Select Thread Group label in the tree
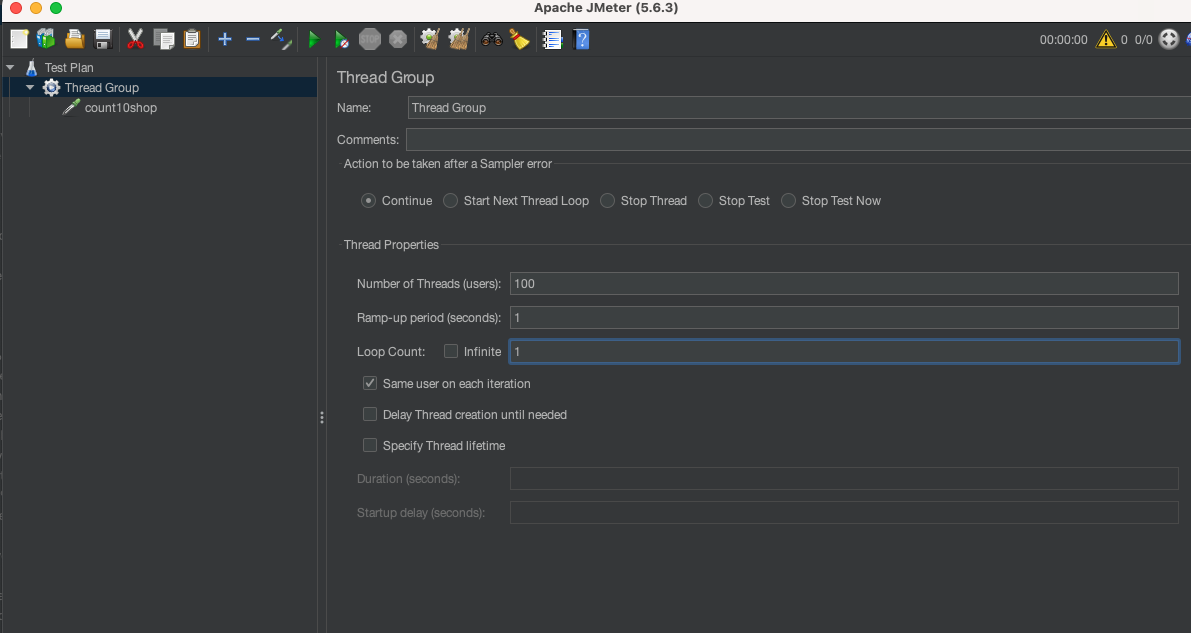This screenshot has width=1191, height=633. click(102, 87)
